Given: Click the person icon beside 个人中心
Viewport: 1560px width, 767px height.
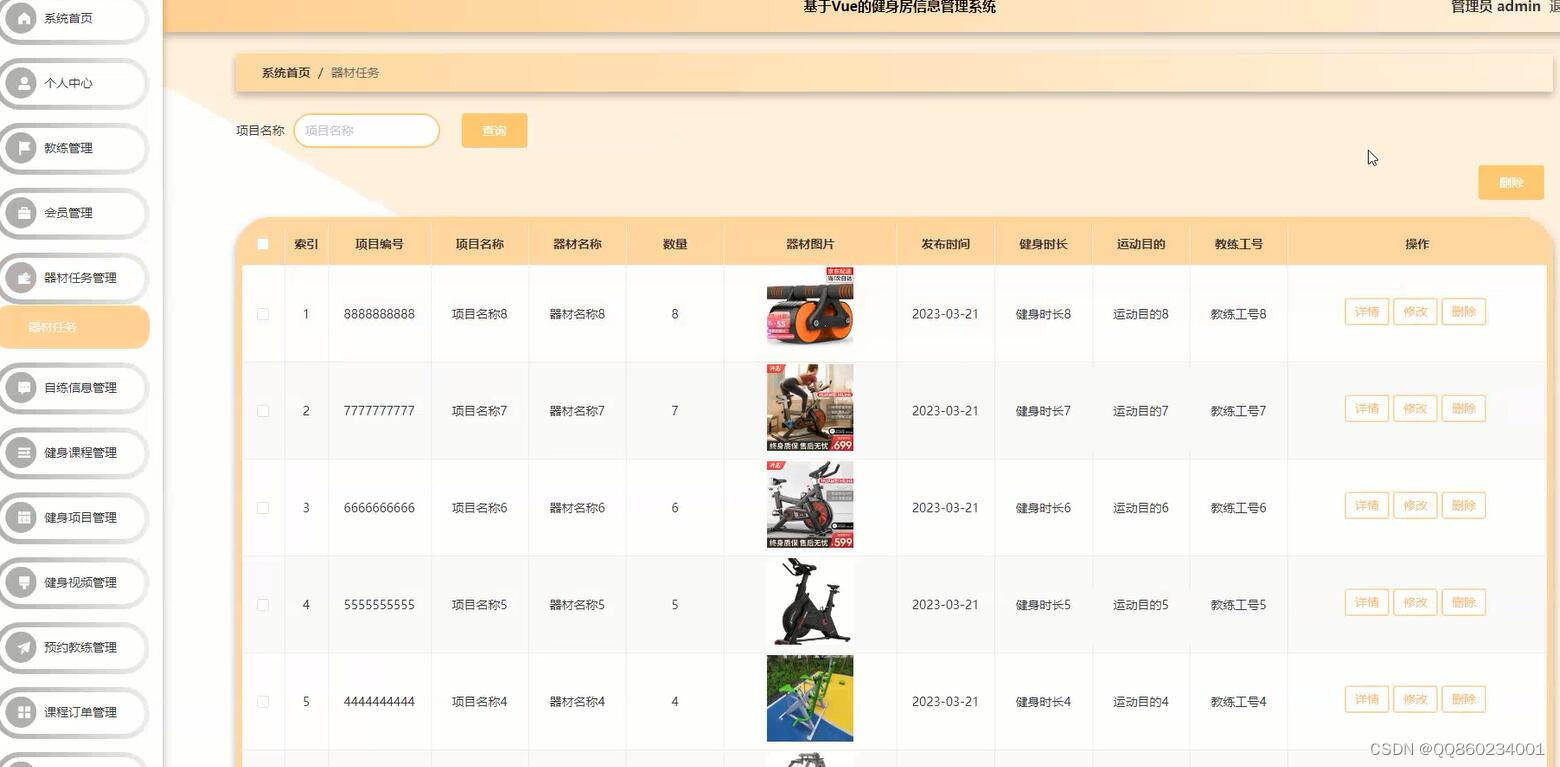Looking at the screenshot, I should (x=23, y=83).
